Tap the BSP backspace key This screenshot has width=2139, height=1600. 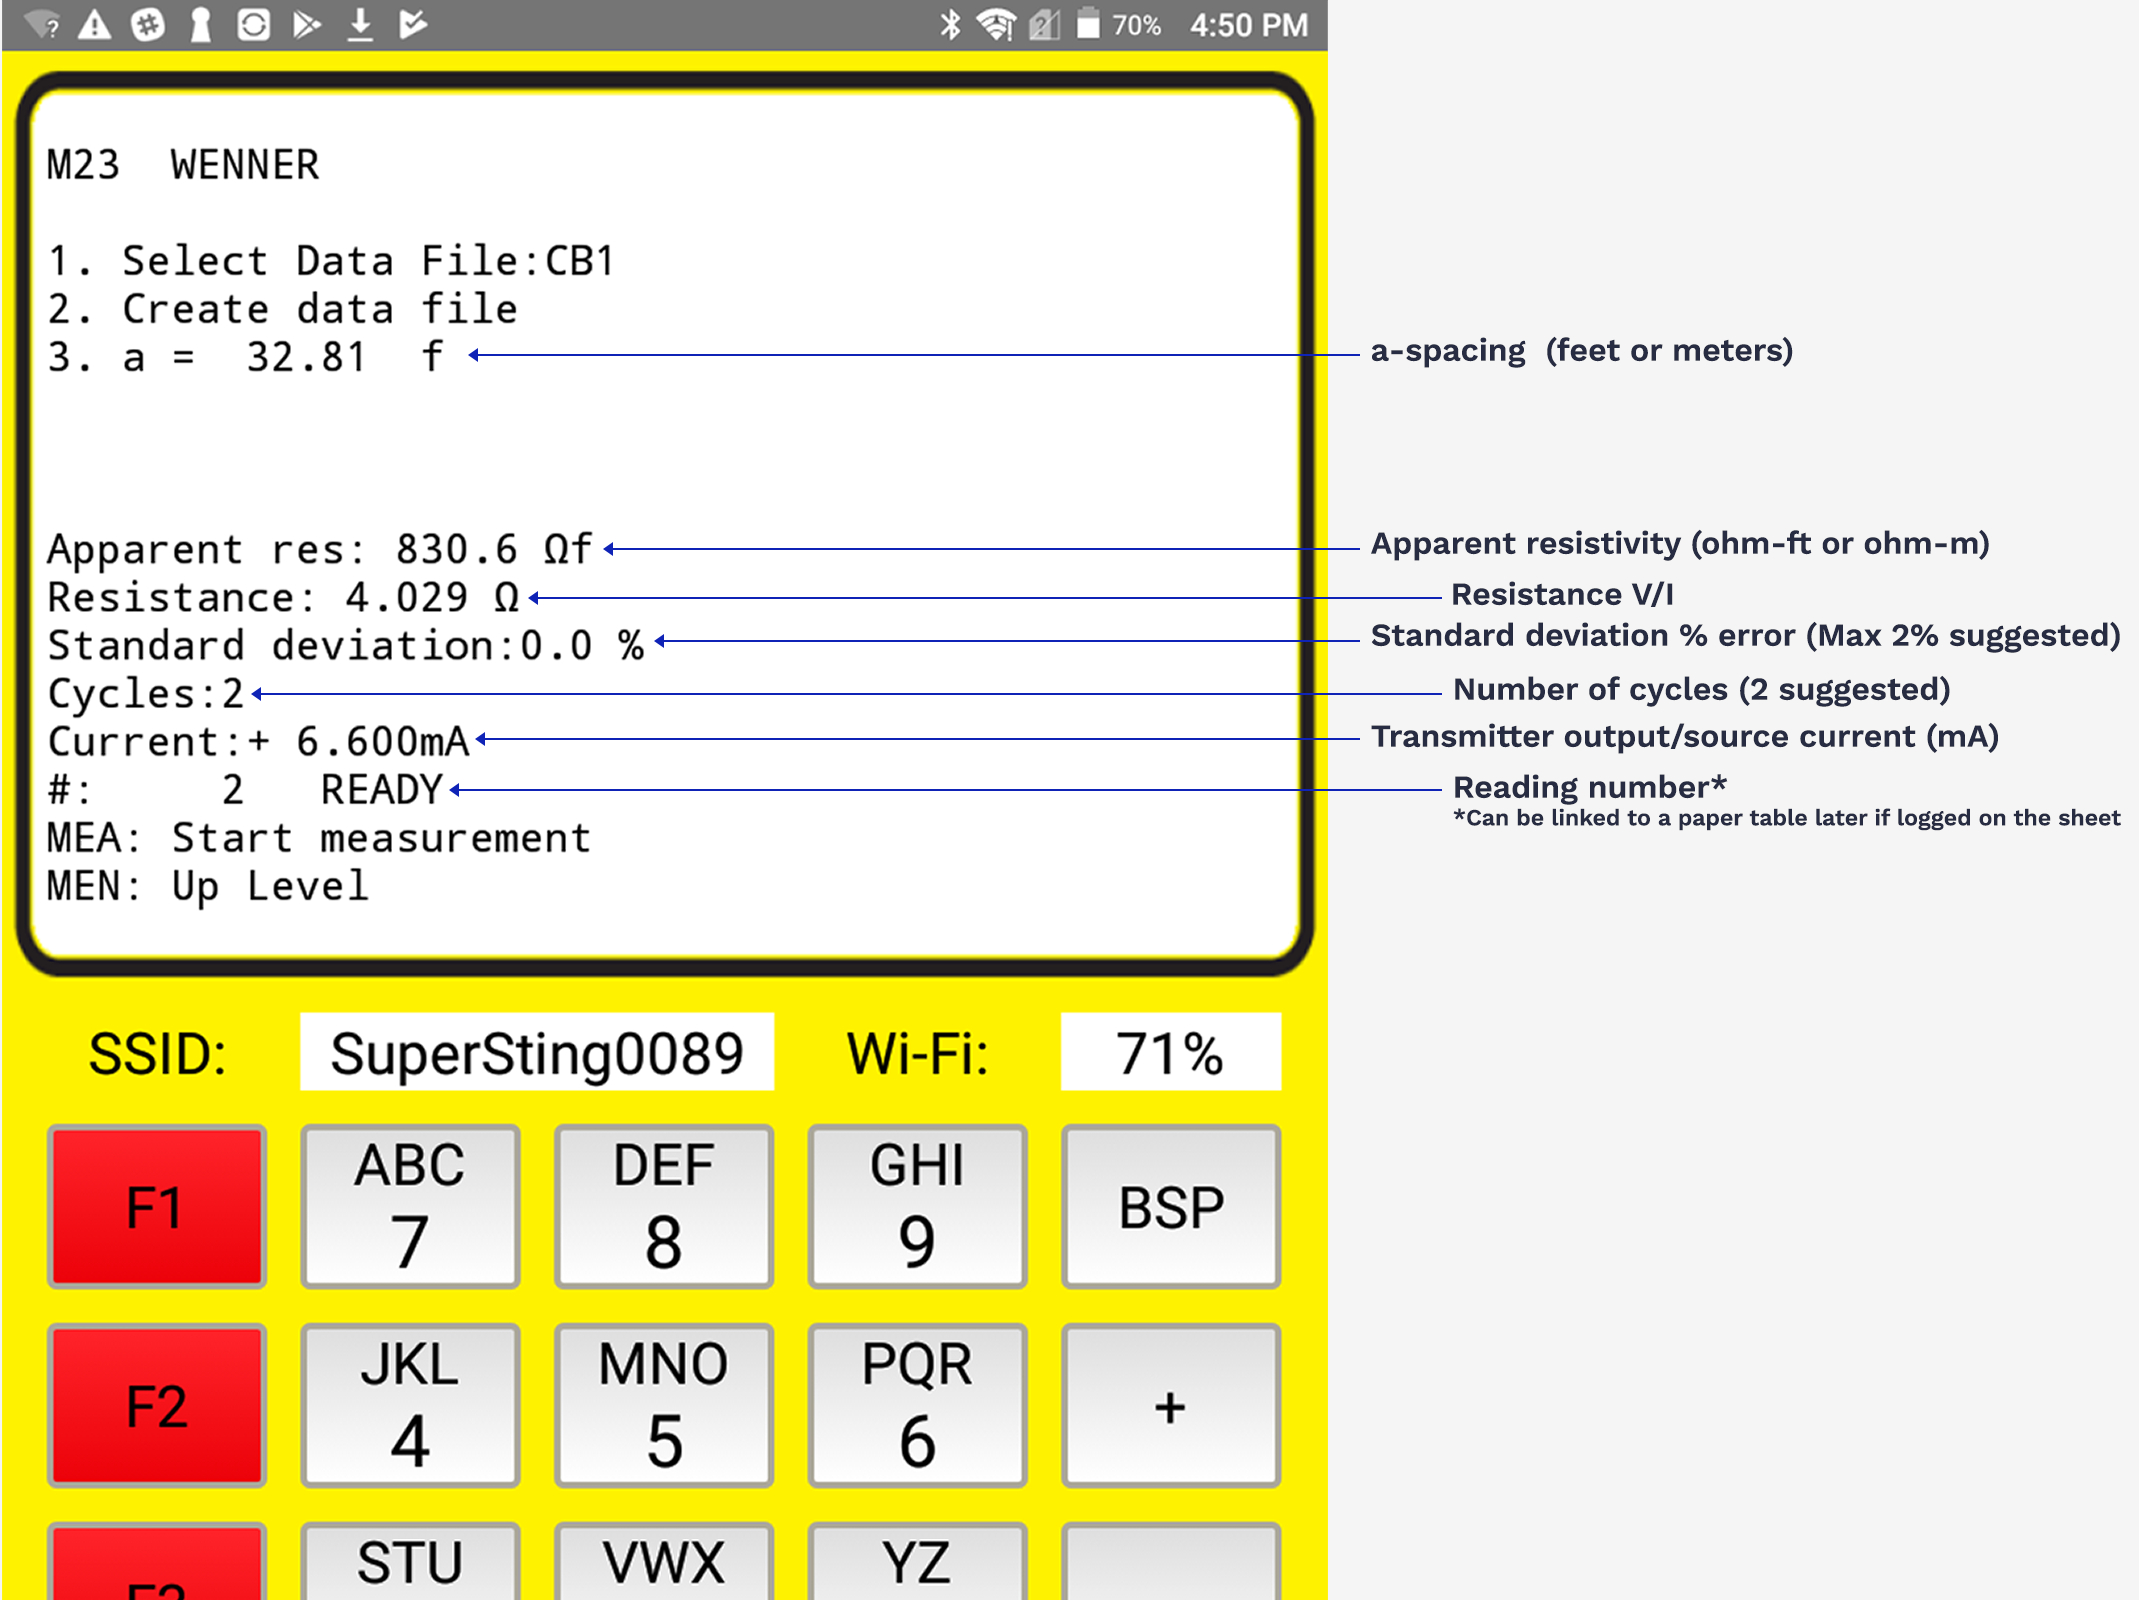pyautogui.click(x=1171, y=1206)
